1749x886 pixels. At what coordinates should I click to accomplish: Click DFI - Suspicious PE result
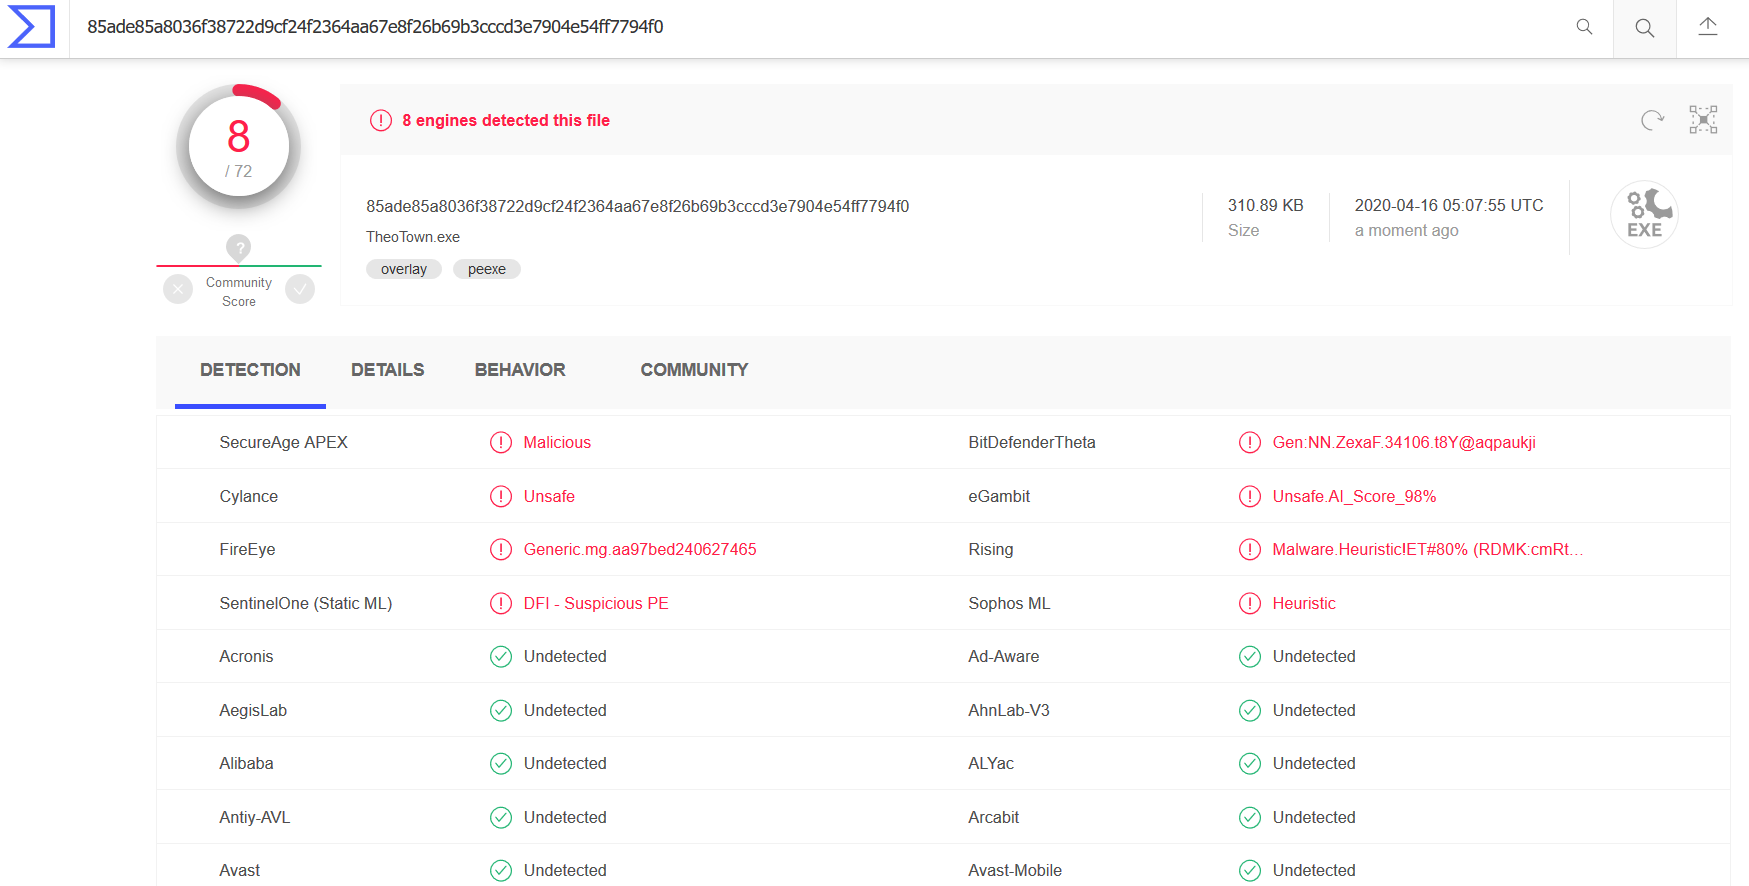tap(596, 603)
